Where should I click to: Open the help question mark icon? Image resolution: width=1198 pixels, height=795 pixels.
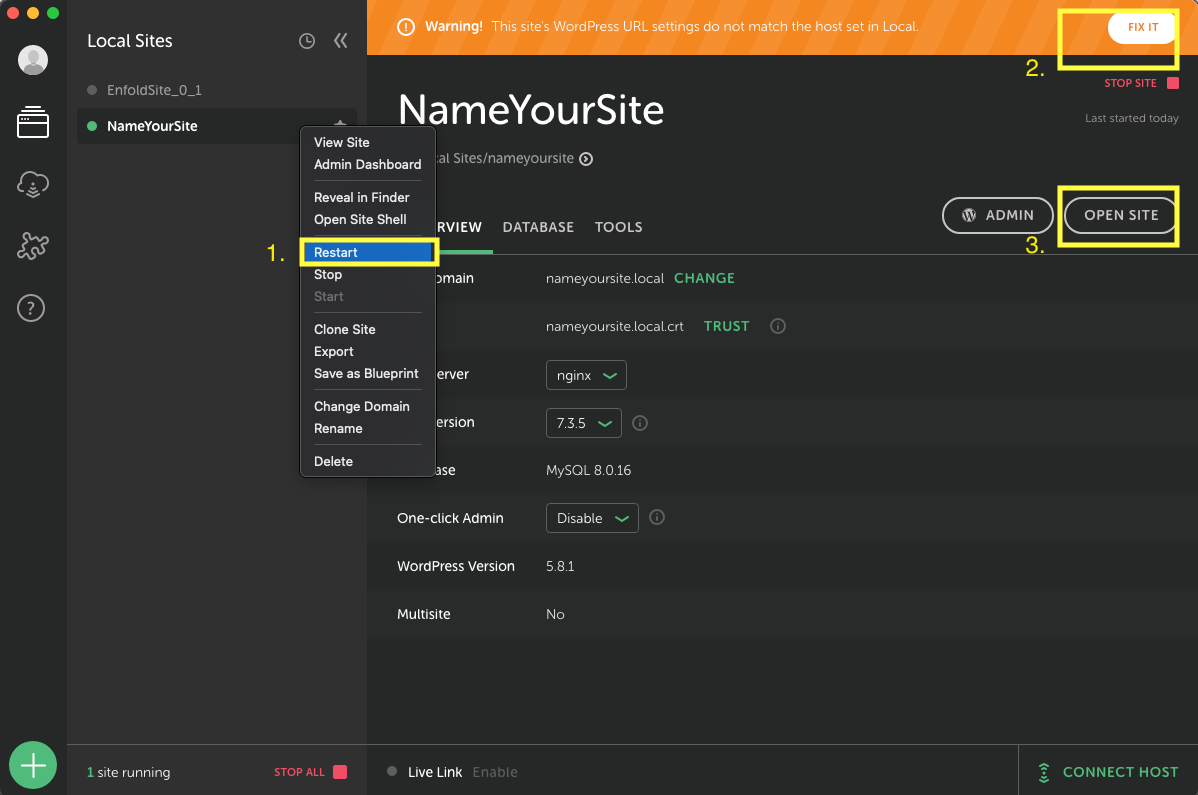[x=31, y=308]
